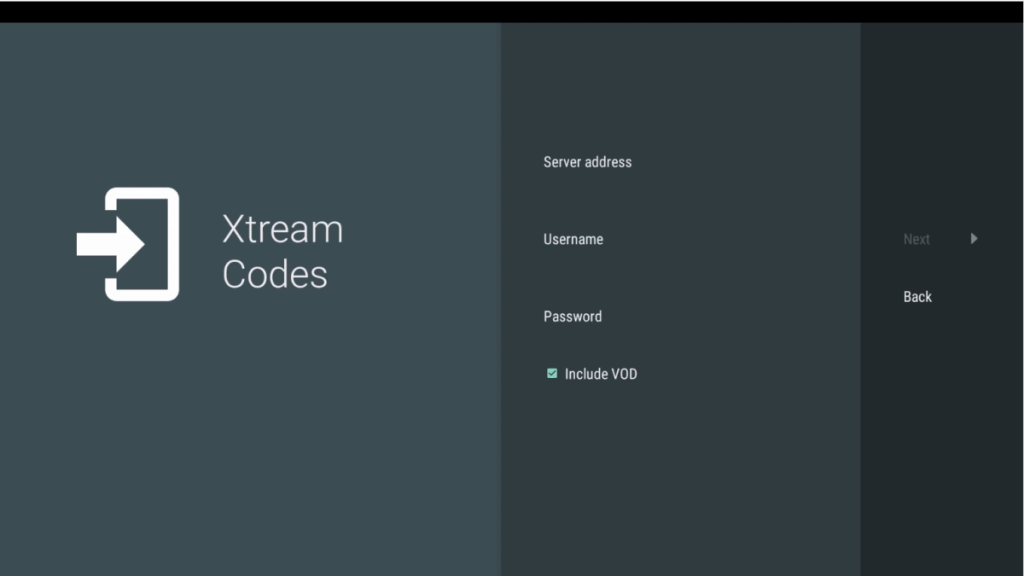
Task: Click the Xtream Codes login icon
Action: 130,243
